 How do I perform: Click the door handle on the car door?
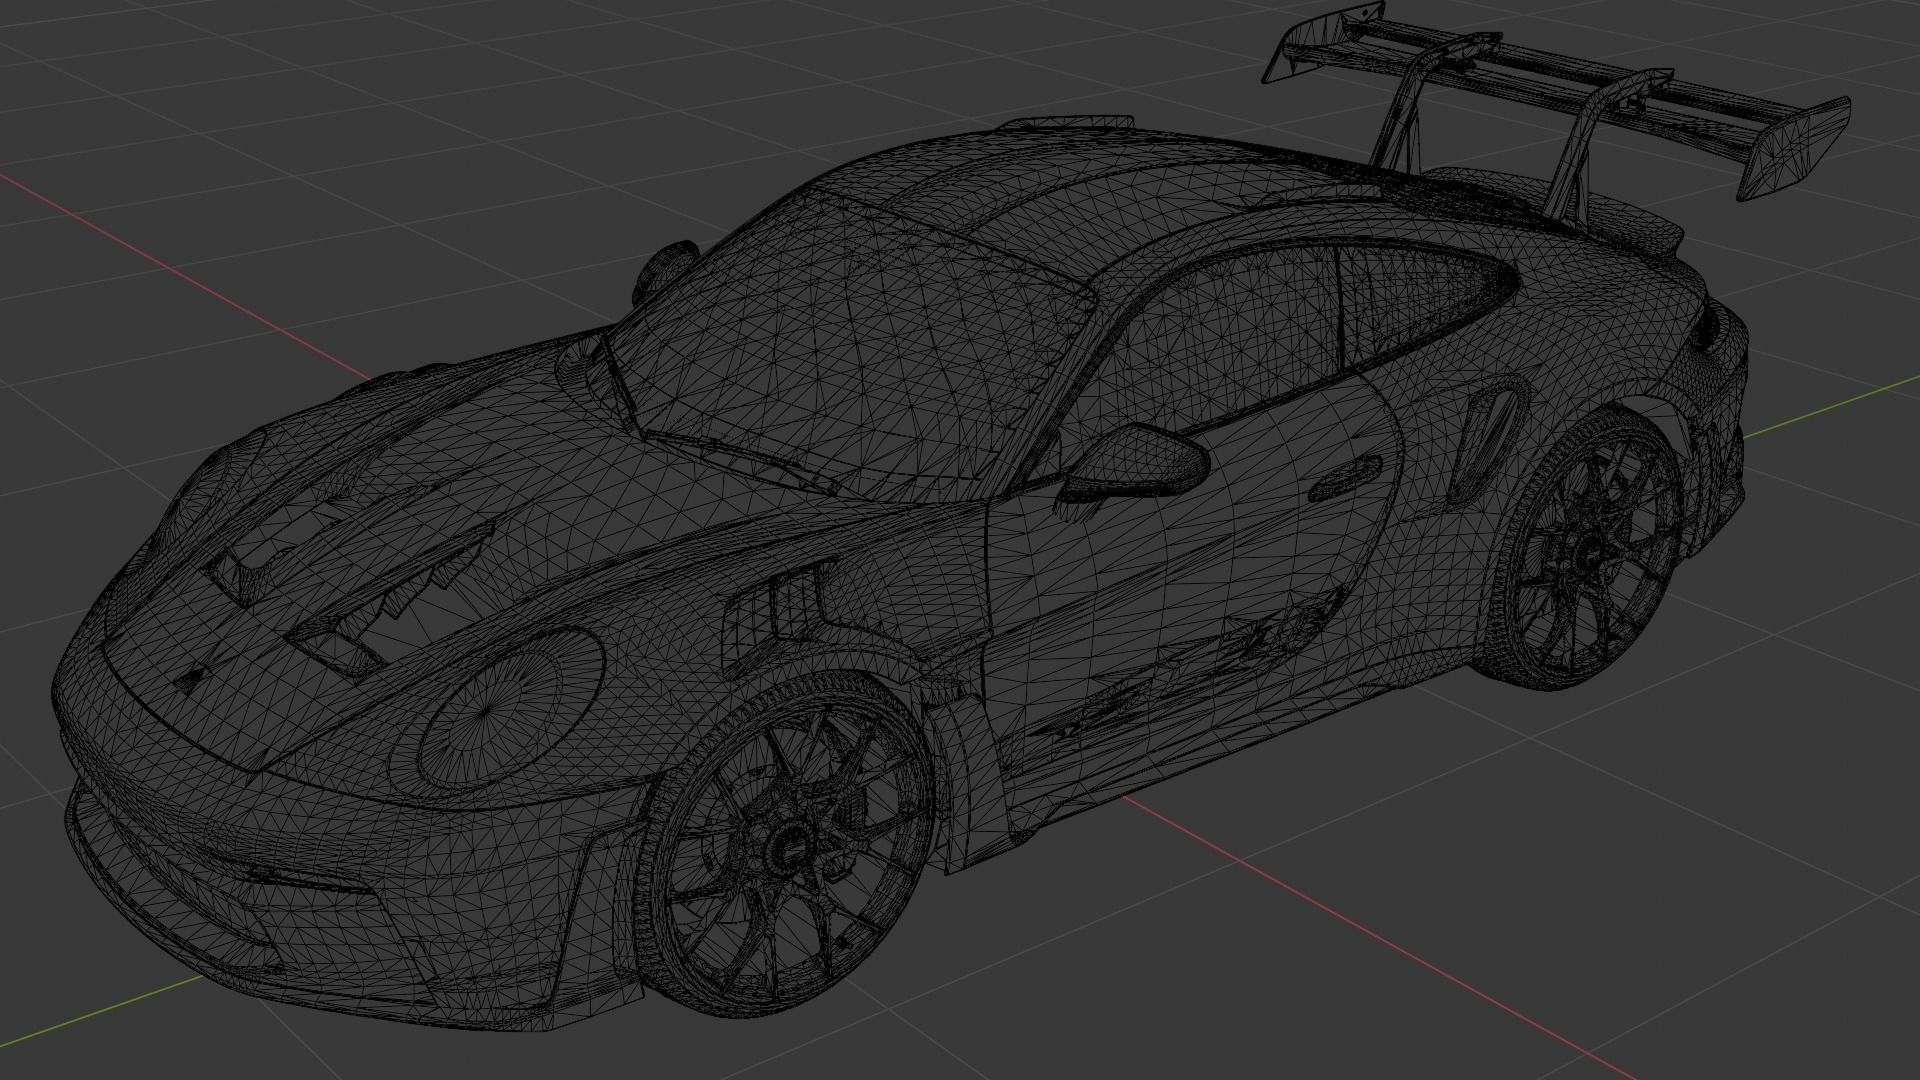click(1346, 478)
